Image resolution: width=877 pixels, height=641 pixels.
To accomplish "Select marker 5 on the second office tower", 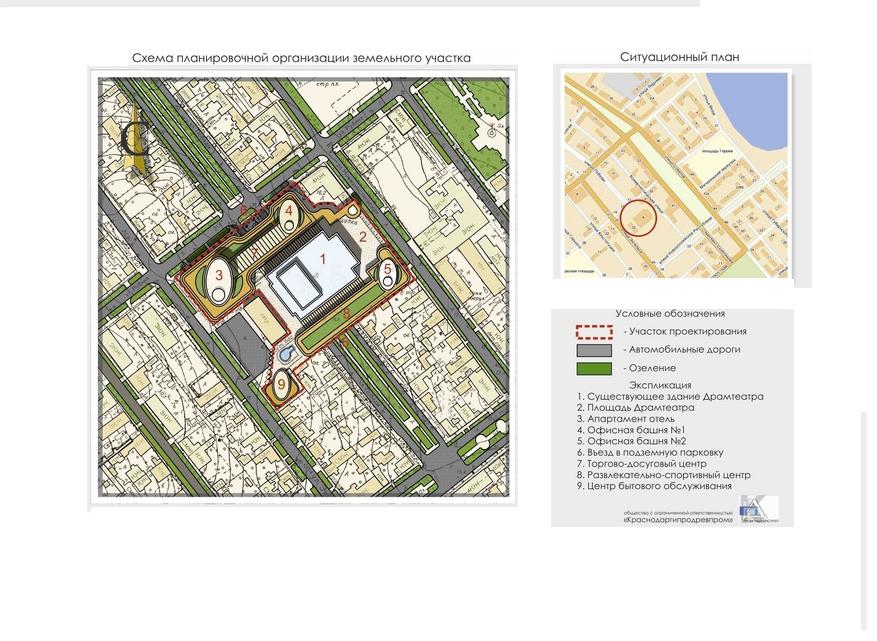I will pyautogui.click(x=388, y=270).
